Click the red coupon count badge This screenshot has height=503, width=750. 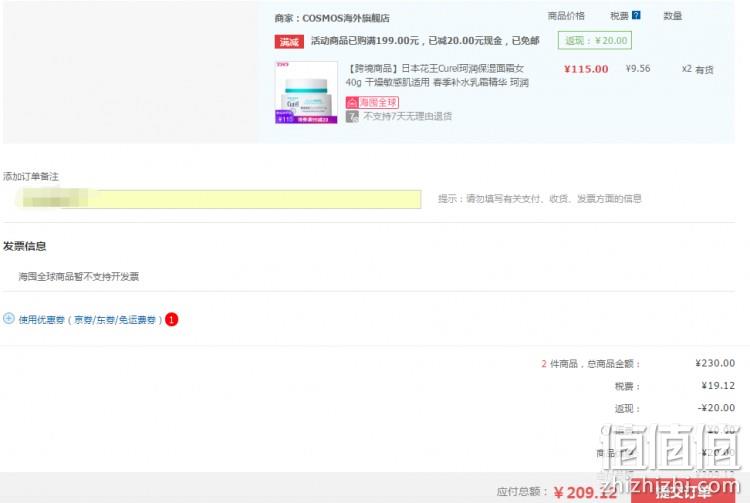pyautogui.click(x=171, y=319)
